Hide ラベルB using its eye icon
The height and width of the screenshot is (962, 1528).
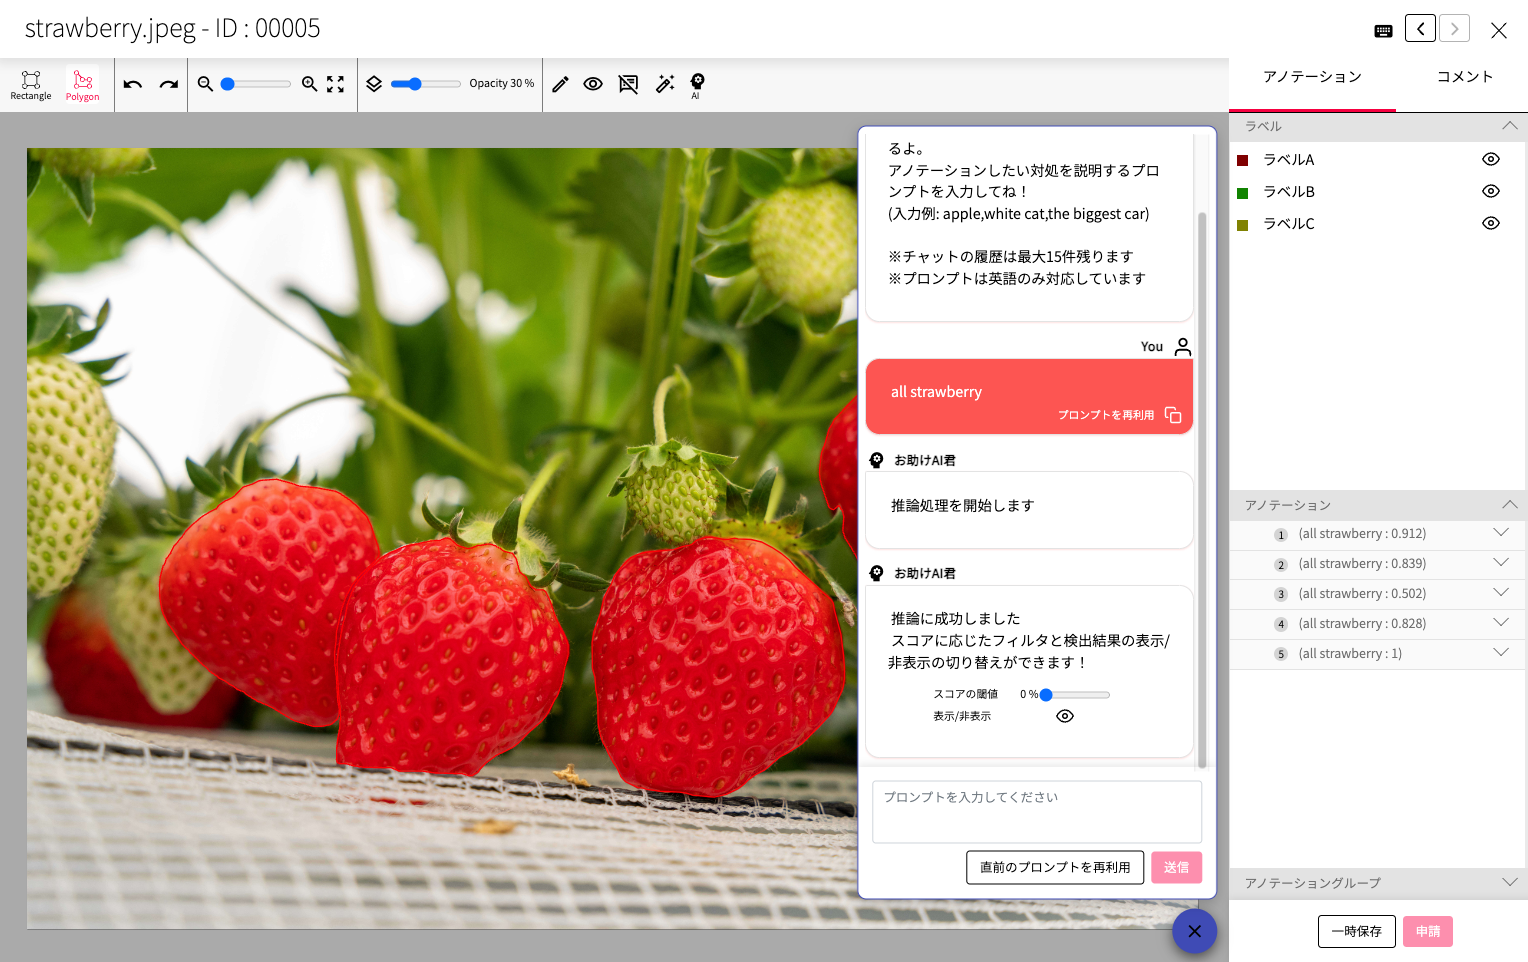[x=1490, y=191]
